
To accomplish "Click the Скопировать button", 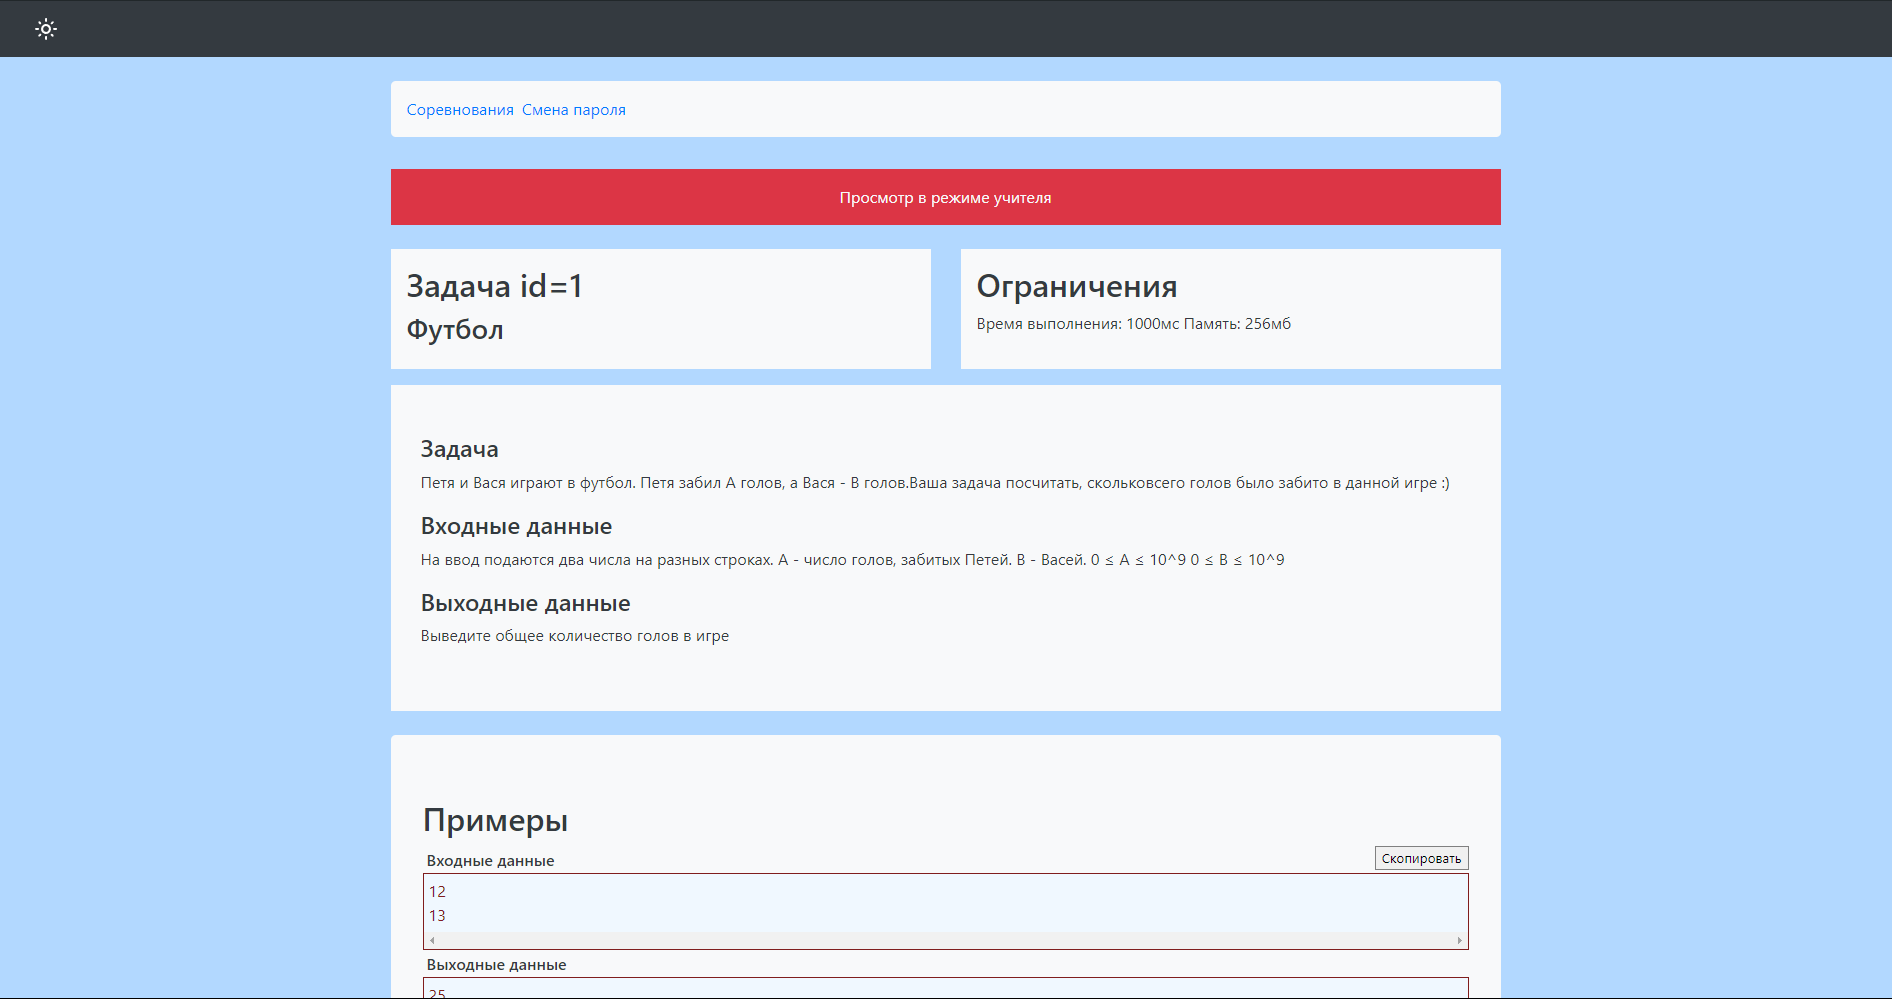I will (x=1421, y=858).
